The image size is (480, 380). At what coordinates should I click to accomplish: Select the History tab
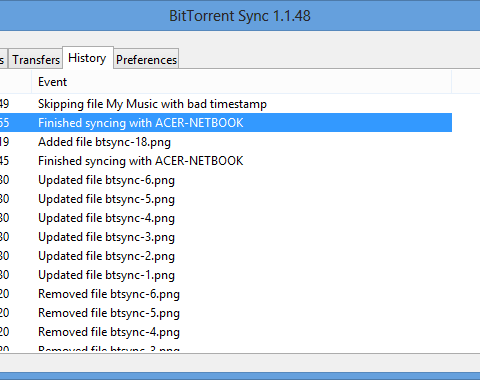(88, 58)
